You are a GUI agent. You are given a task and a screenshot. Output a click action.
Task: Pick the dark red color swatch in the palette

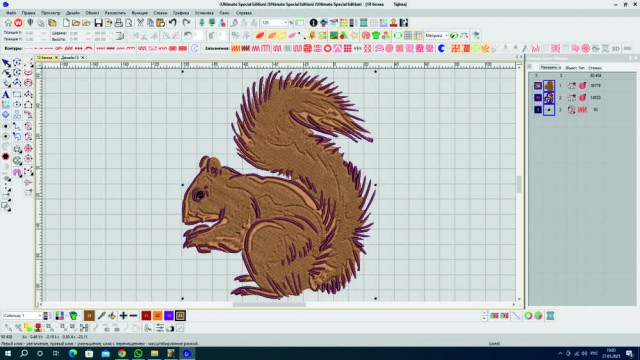(146, 316)
